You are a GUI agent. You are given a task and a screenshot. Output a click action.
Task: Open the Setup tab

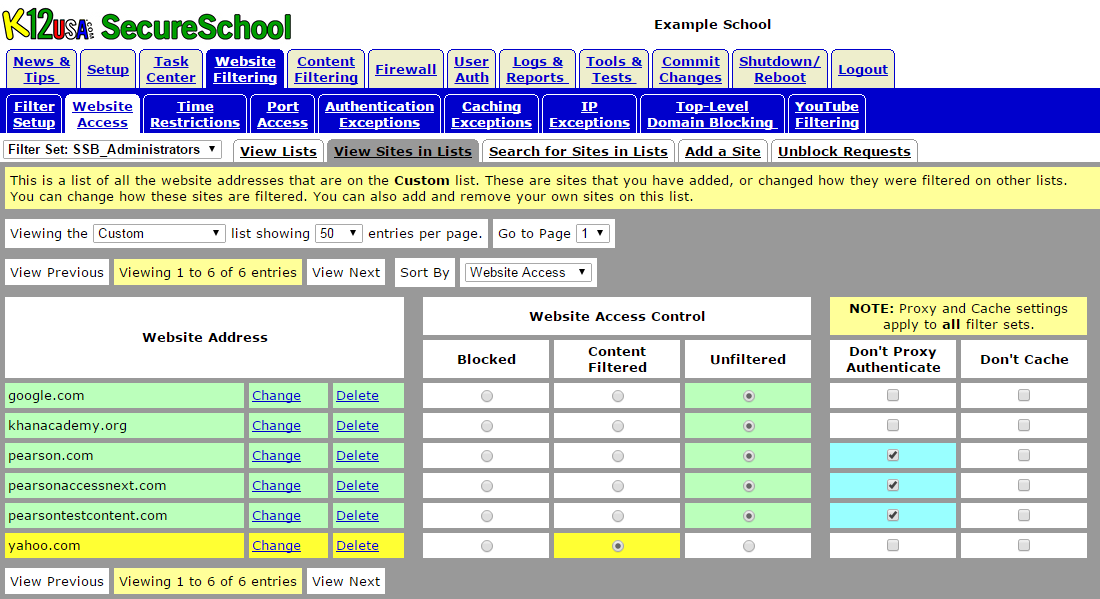coord(108,69)
